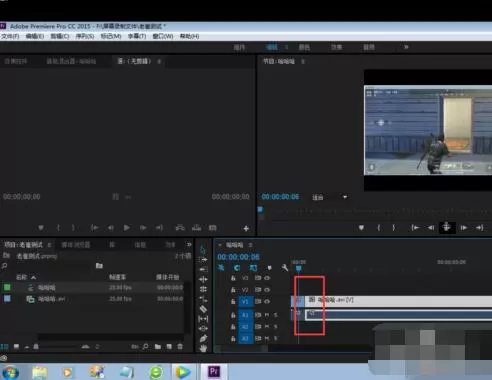492x380 pixels.
Task: Add marker in timeline panel
Action: click(x=269, y=268)
